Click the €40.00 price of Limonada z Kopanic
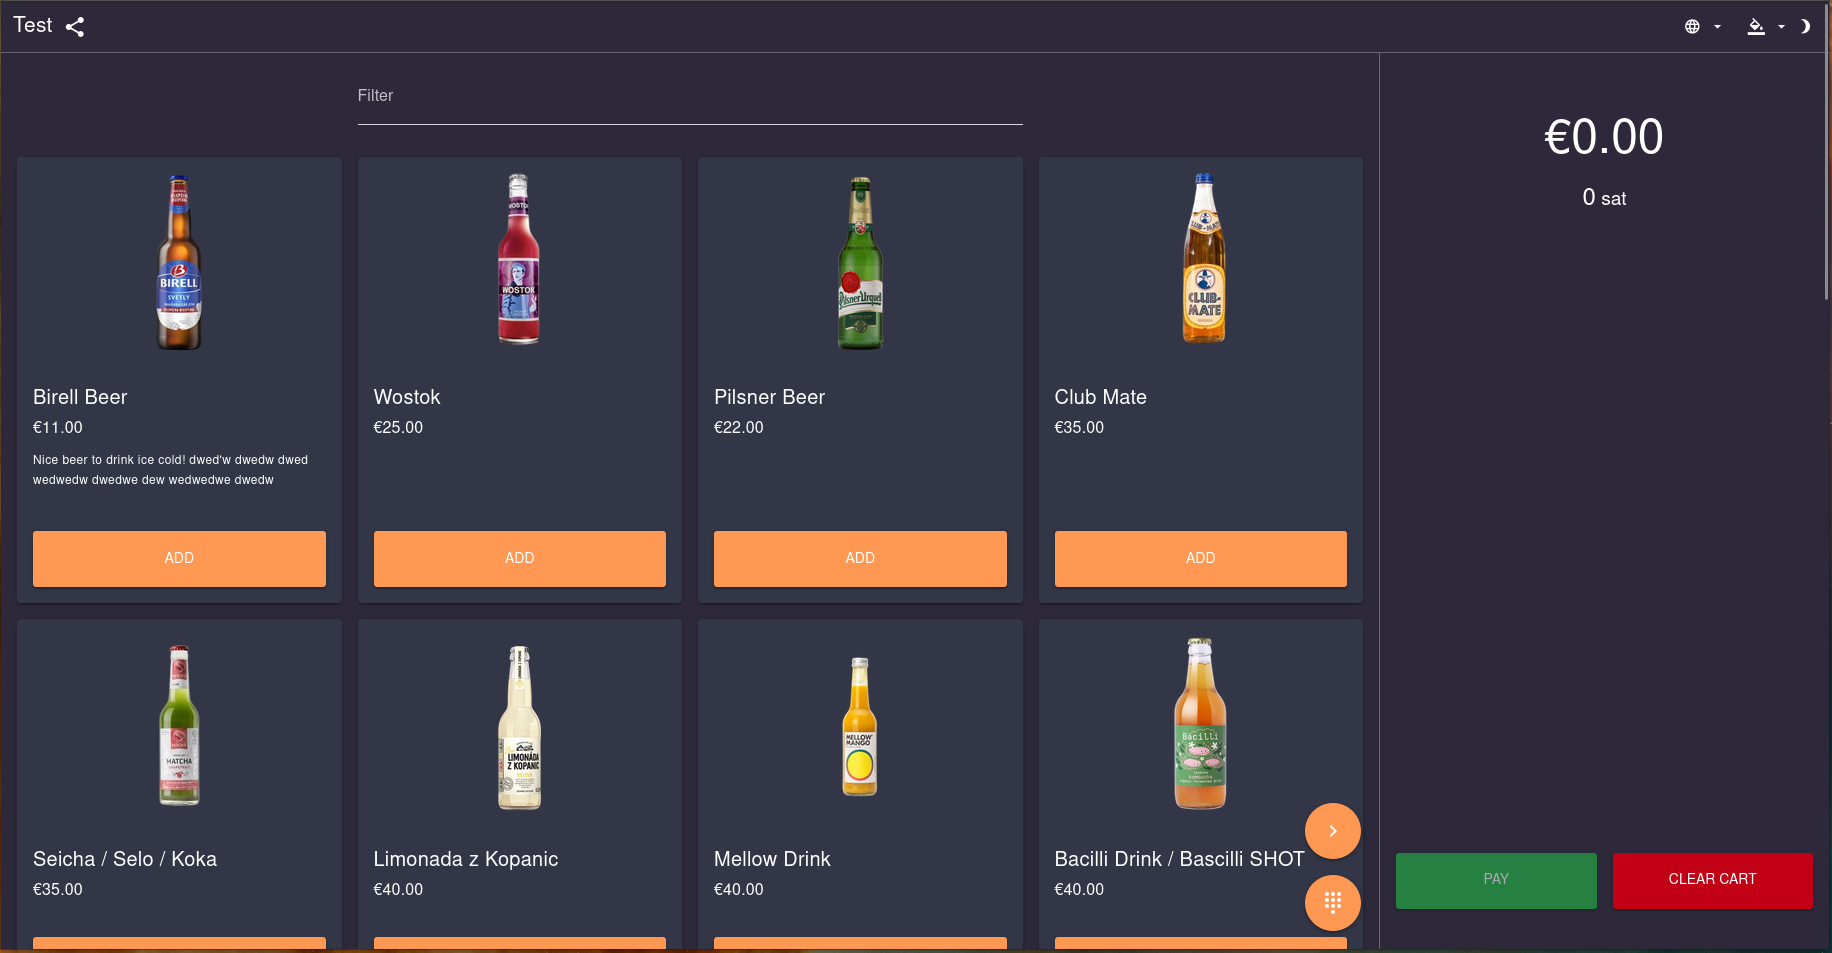Screen dimensions: 1832x953 (398, 890)
